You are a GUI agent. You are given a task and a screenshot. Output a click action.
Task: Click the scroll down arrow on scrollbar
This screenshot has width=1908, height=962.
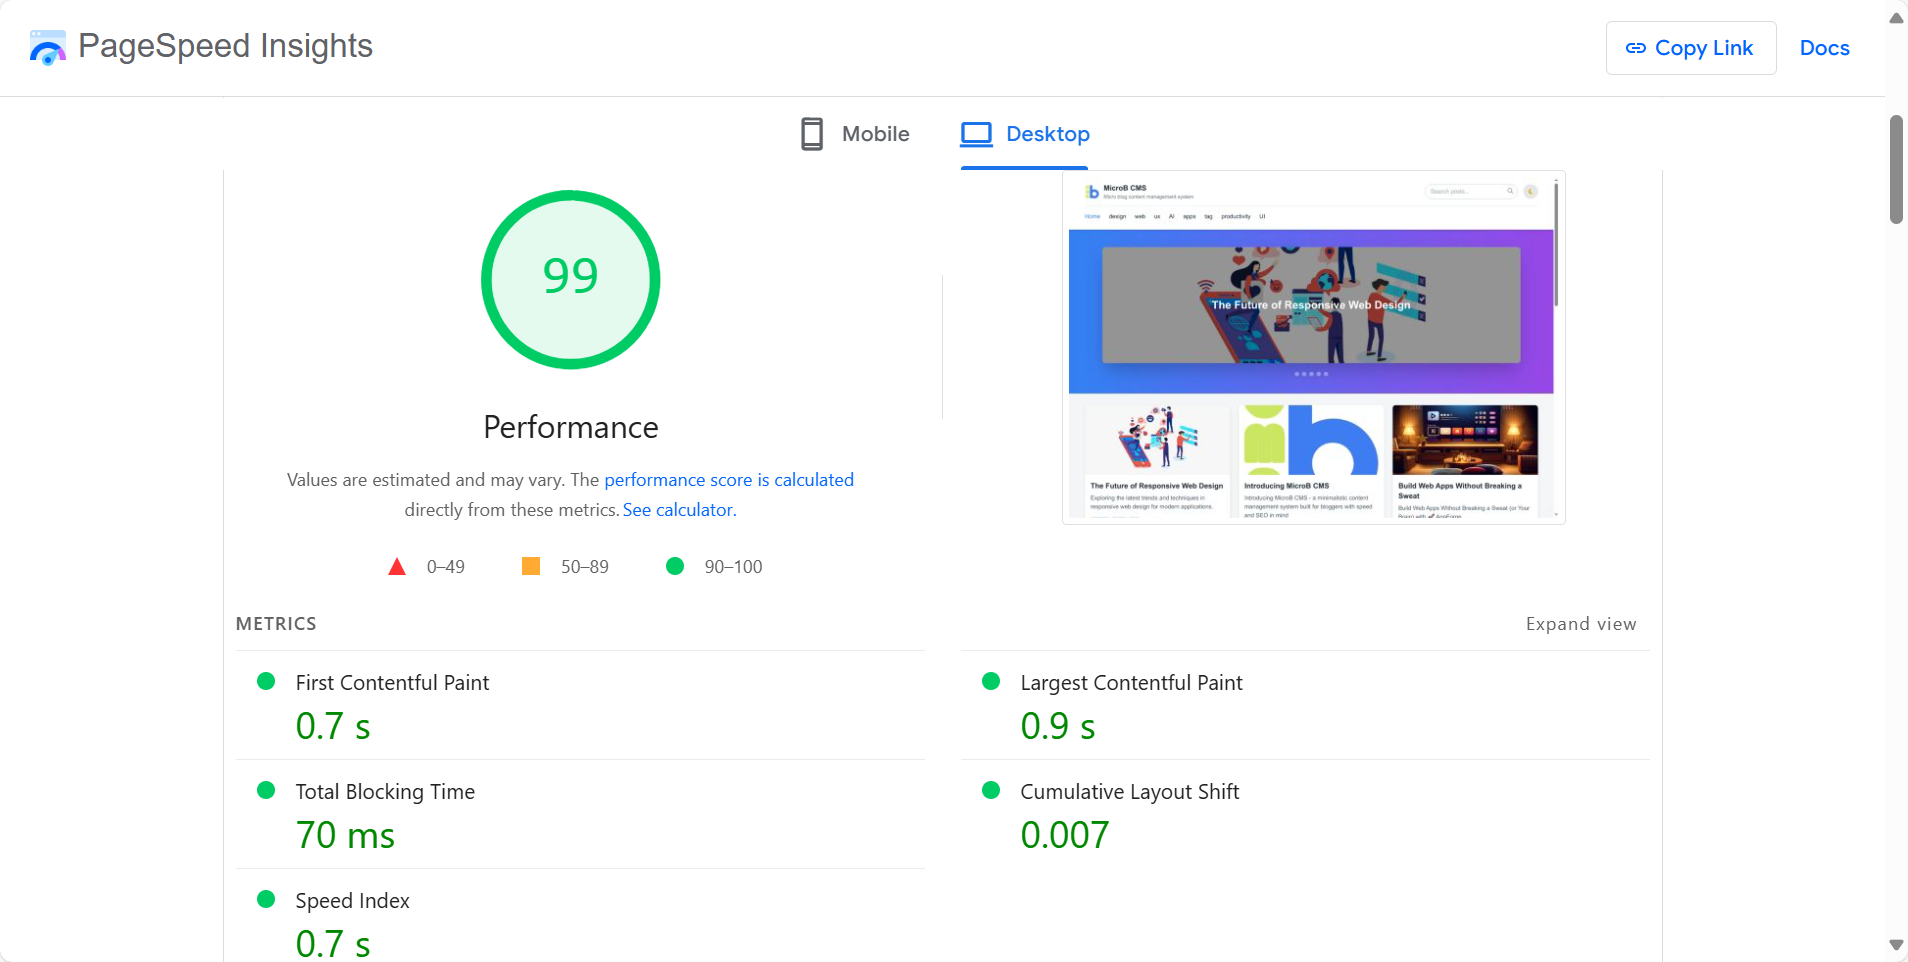(x=1896, y=945)
